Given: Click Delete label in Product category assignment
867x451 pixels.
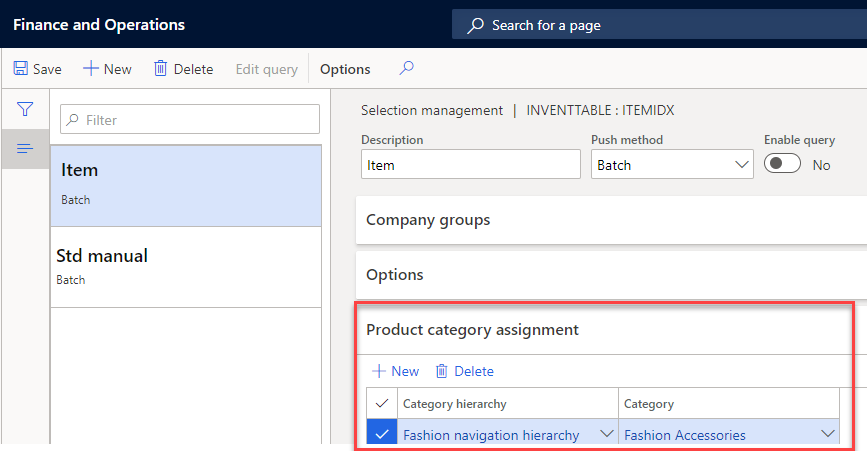Looking at the screenshot, I should click(474, 371).
